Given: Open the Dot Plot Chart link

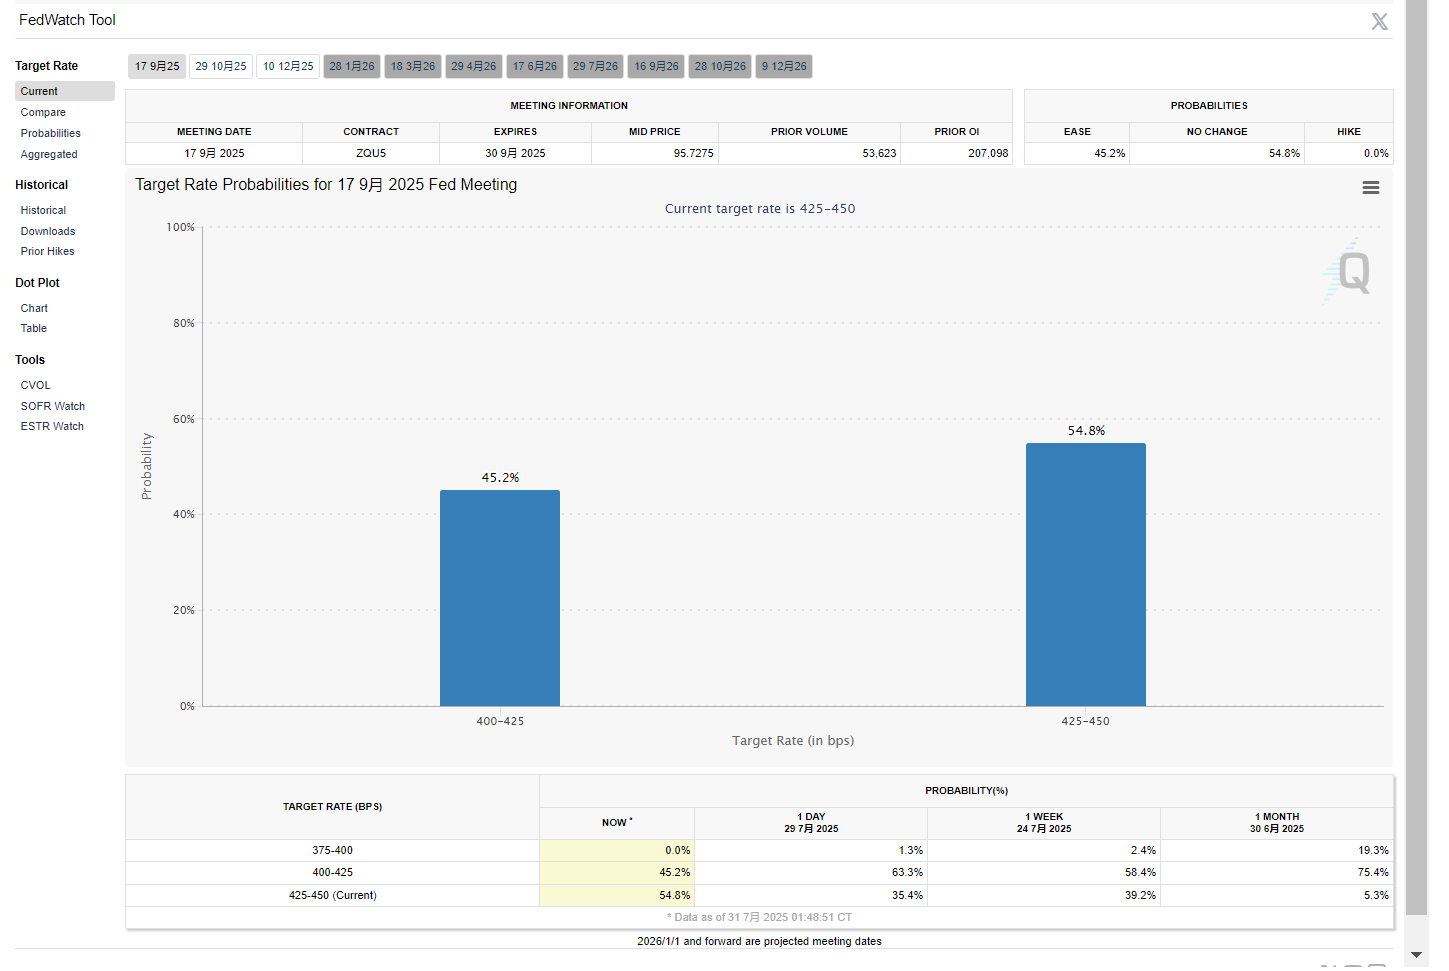Looking at the screenshot, I should click(x=34, y=309).
